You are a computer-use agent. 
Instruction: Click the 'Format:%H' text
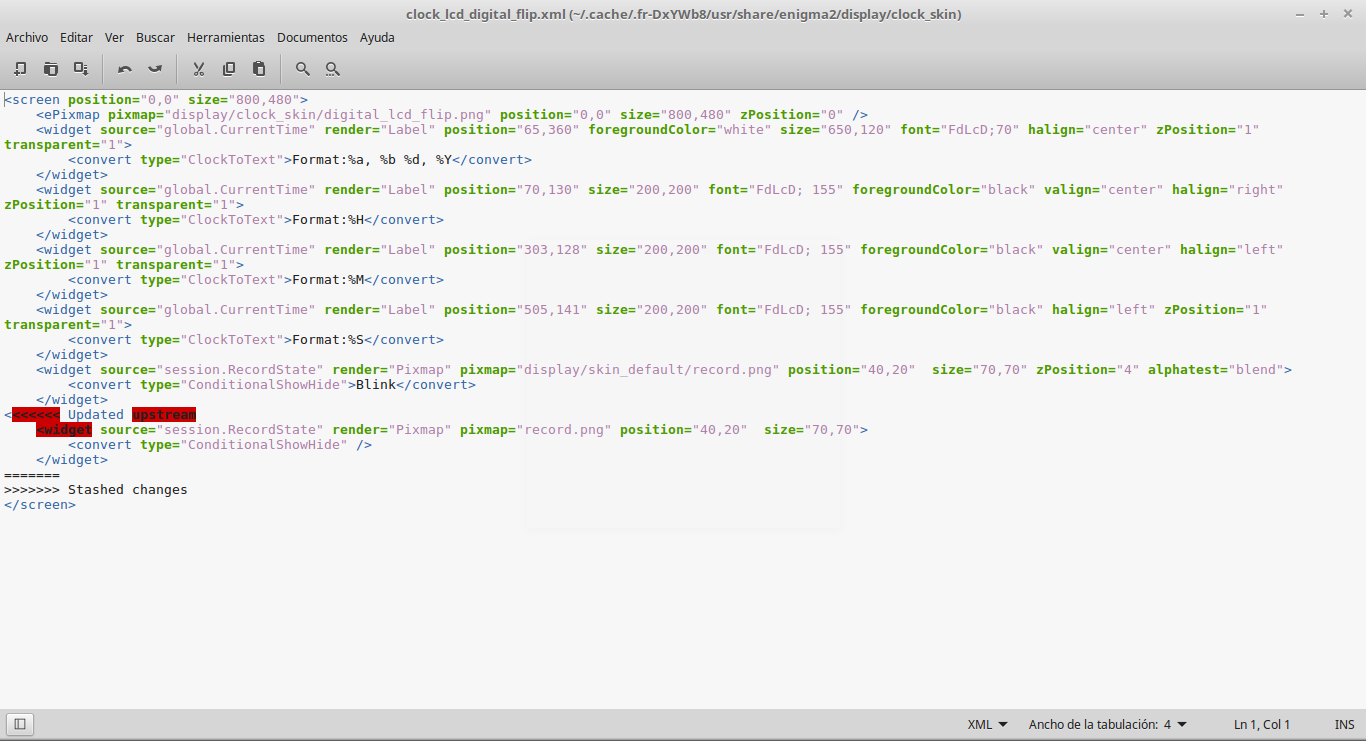328,219
